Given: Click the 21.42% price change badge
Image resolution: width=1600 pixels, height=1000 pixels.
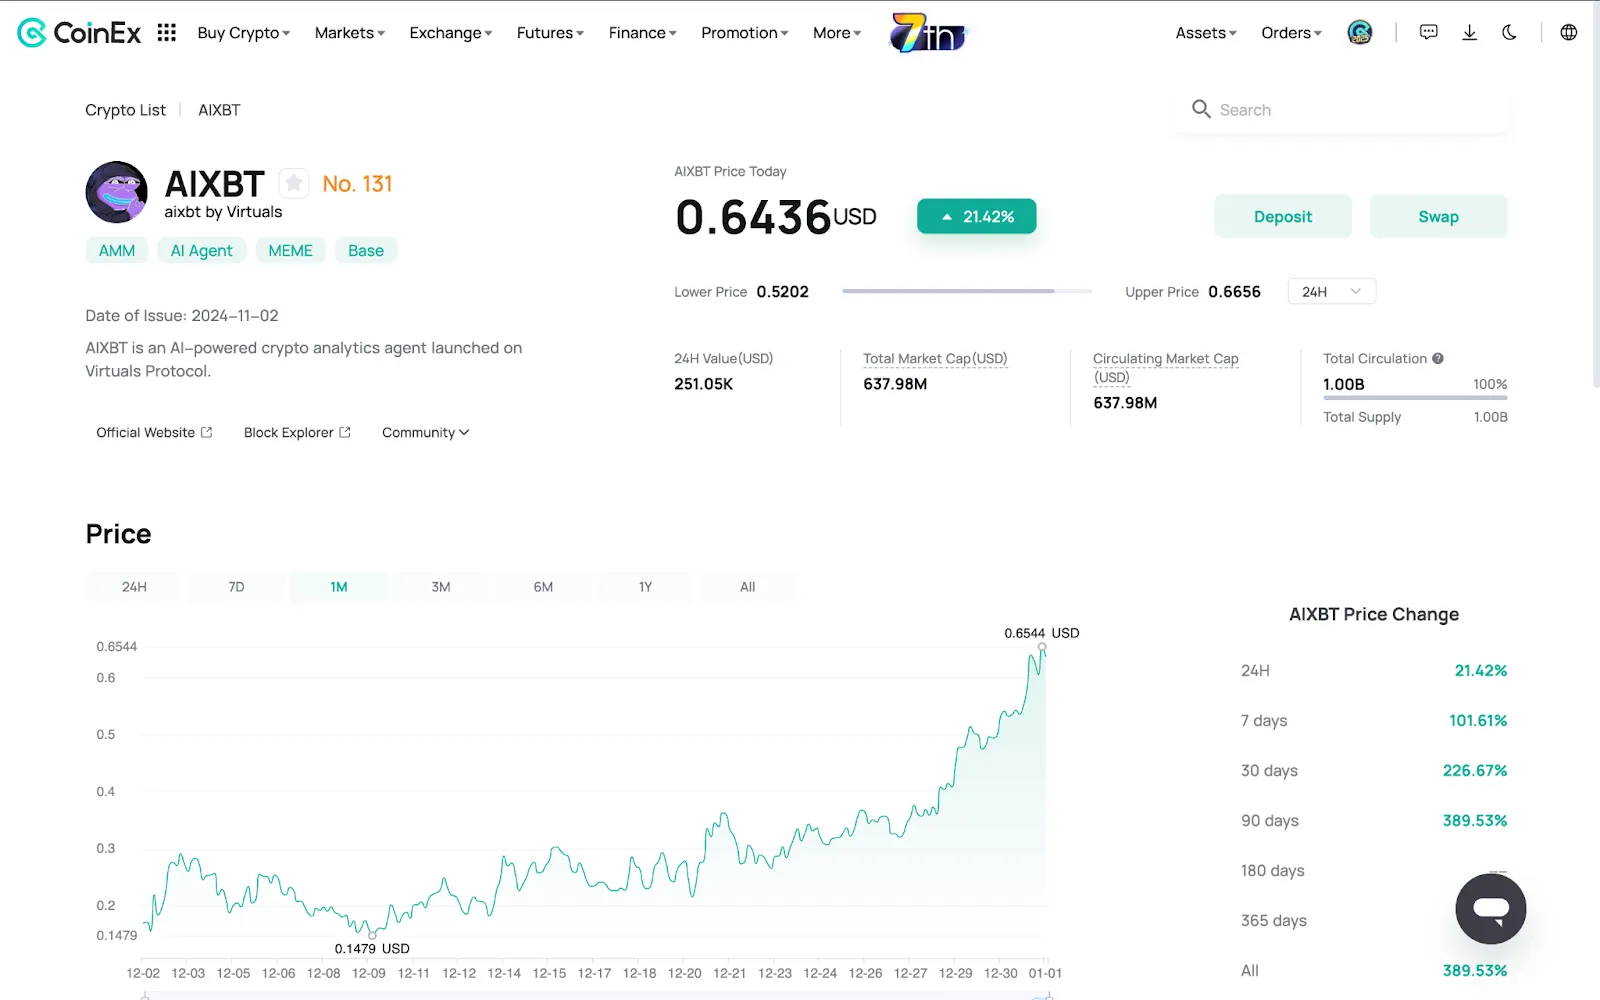Looking at the screenshot, I should (x=977, y=216).
